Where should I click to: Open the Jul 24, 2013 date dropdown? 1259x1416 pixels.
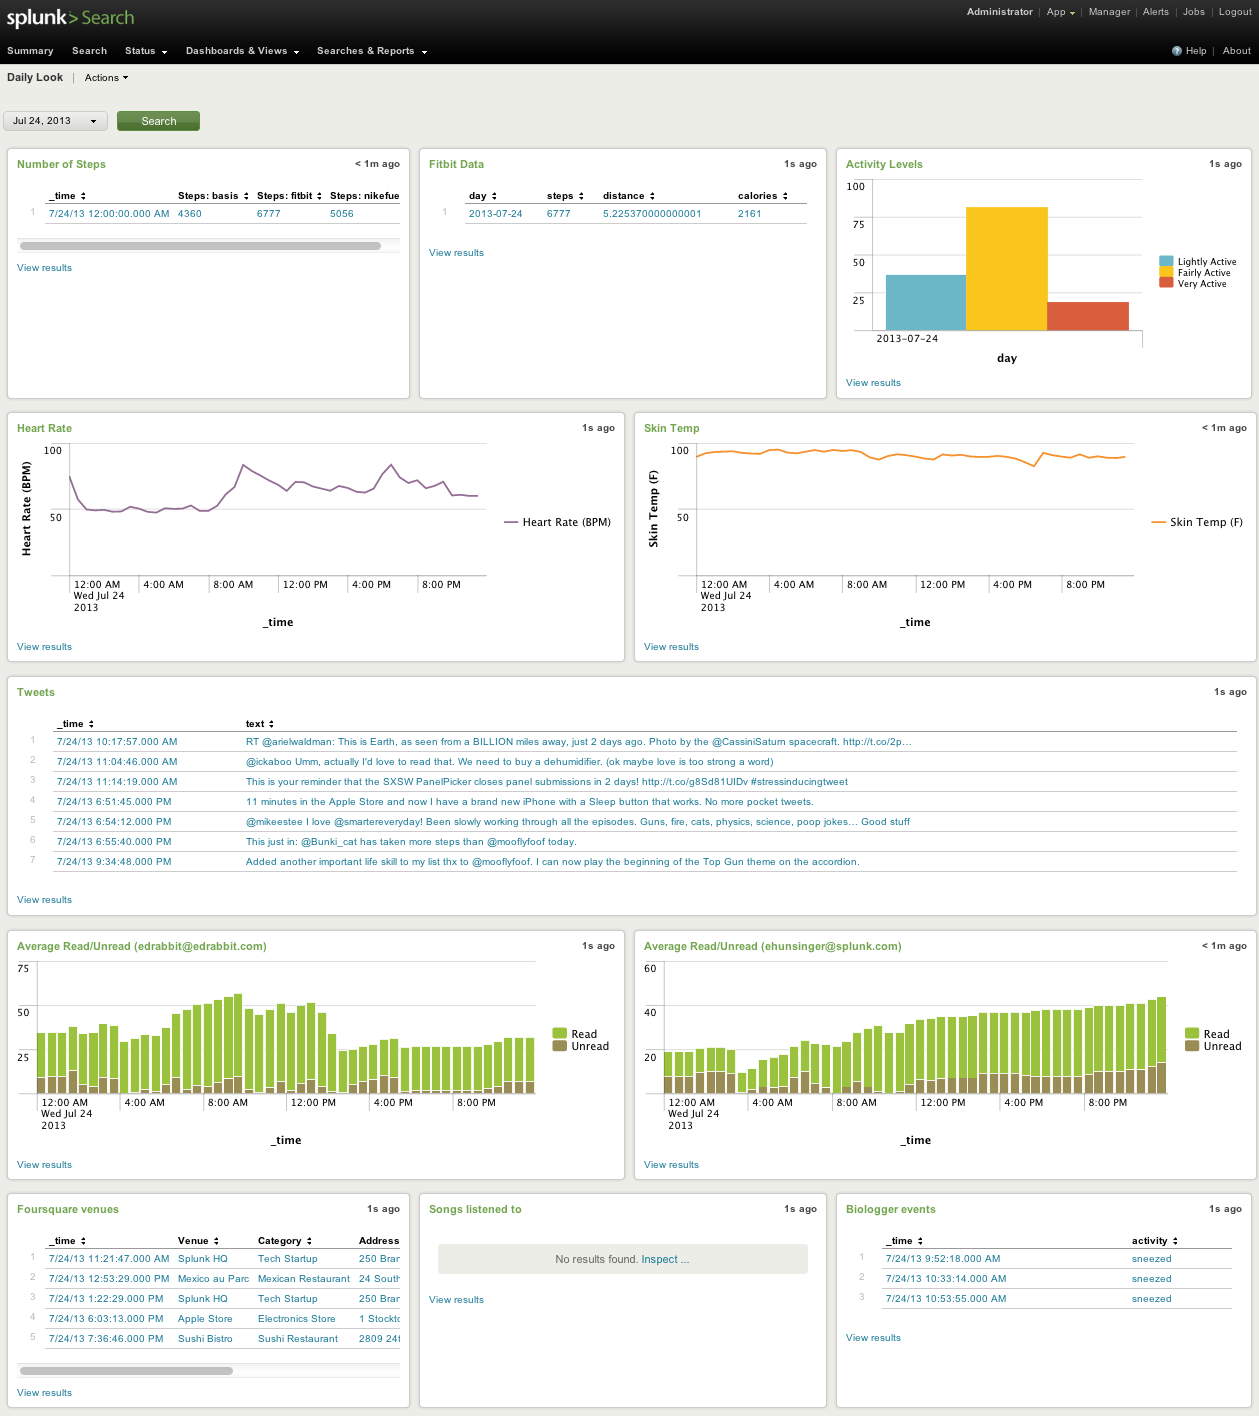pos(56,121)
